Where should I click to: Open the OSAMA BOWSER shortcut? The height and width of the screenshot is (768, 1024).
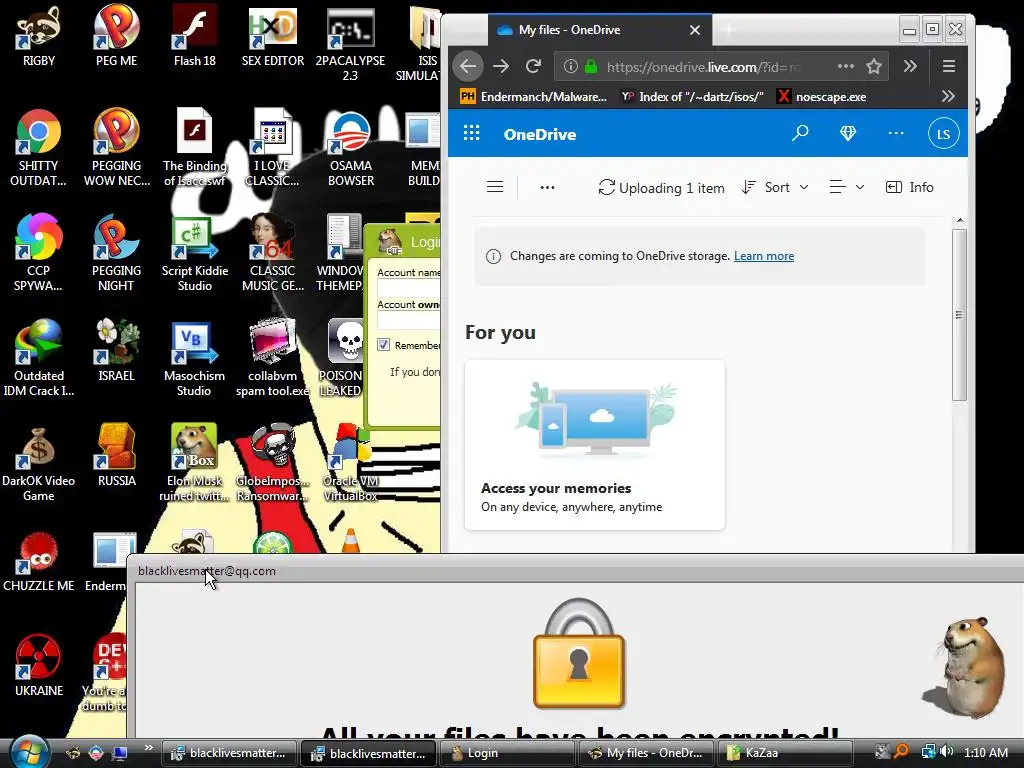point(351,148)
